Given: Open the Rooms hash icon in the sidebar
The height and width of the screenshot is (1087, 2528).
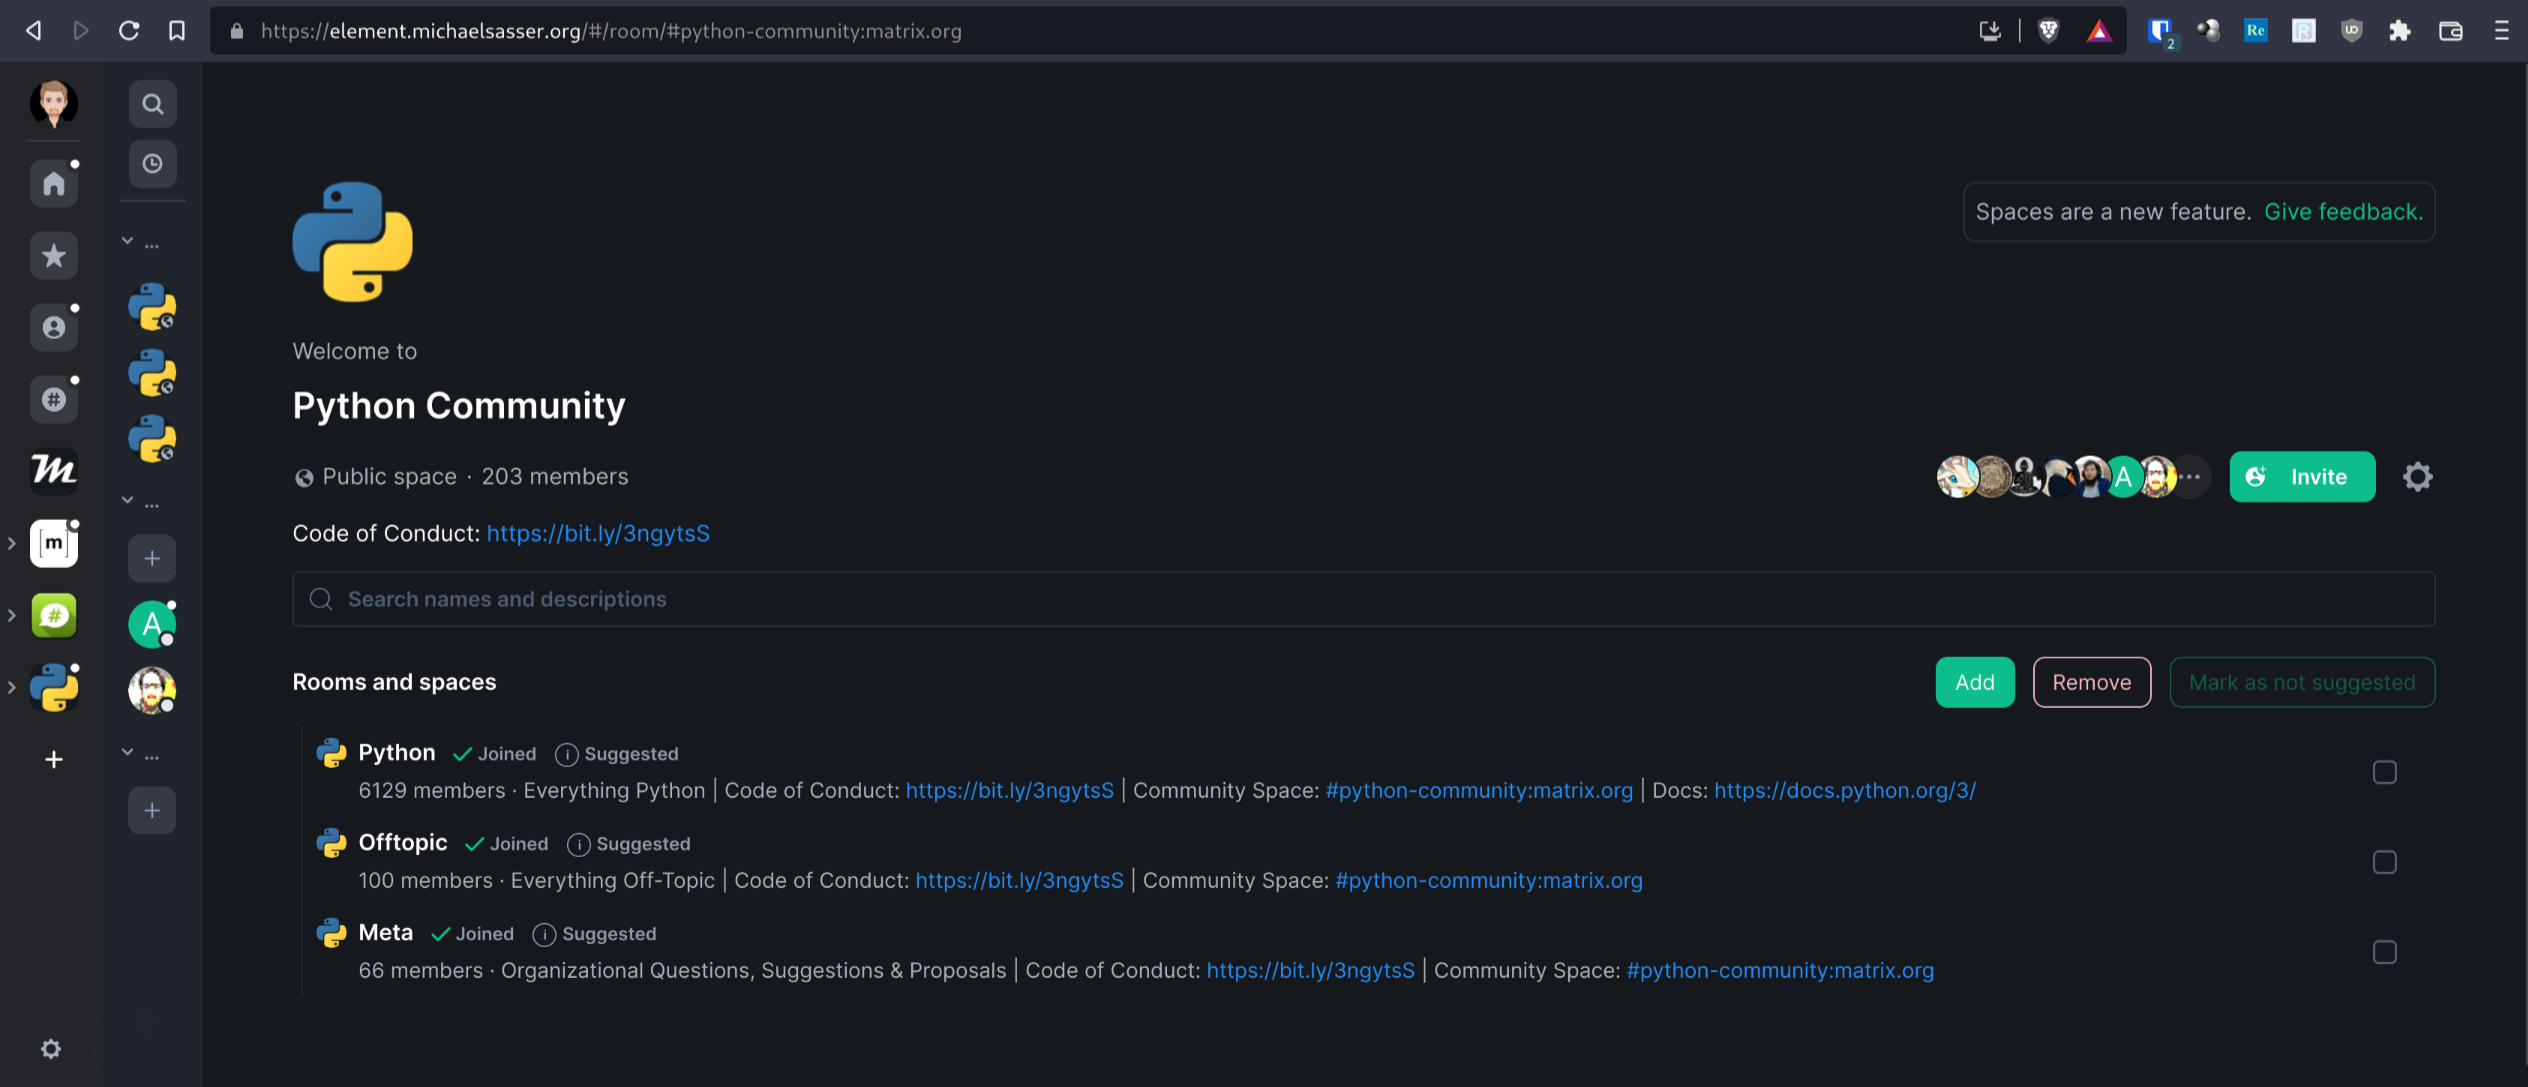Looking at the screenshot, I should coord(53,399).
